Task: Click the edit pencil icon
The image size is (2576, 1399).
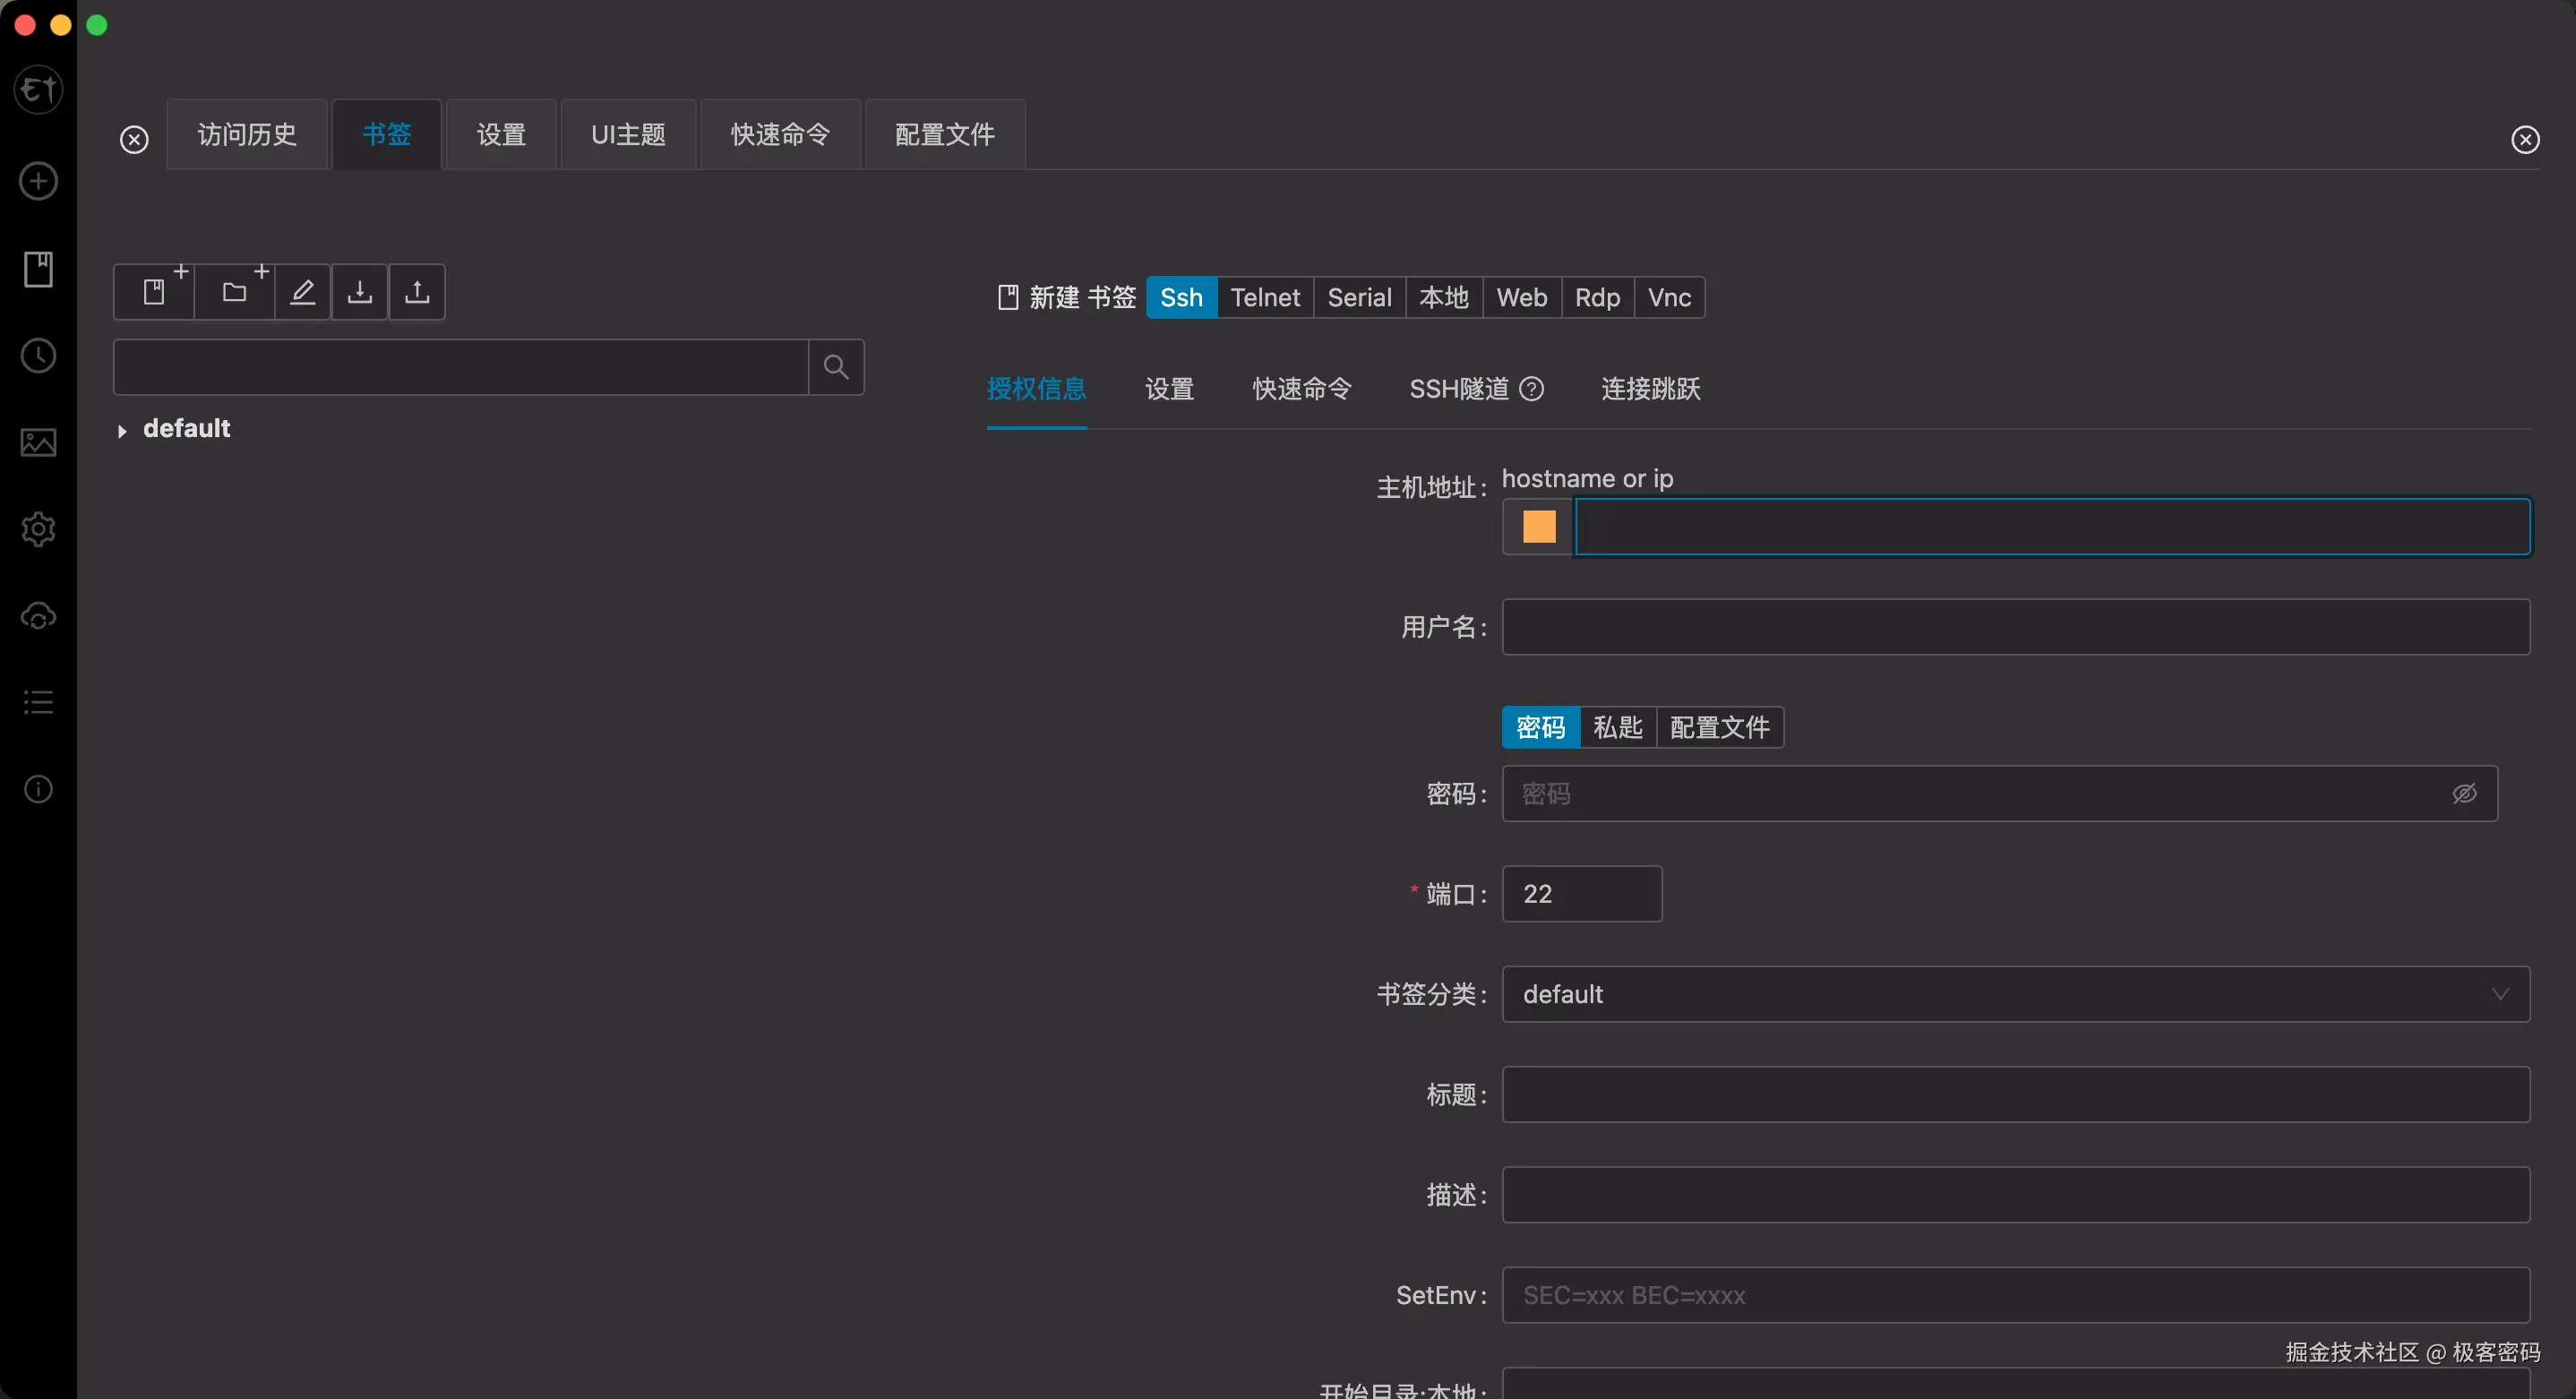Action: click(x=302, y=292)
